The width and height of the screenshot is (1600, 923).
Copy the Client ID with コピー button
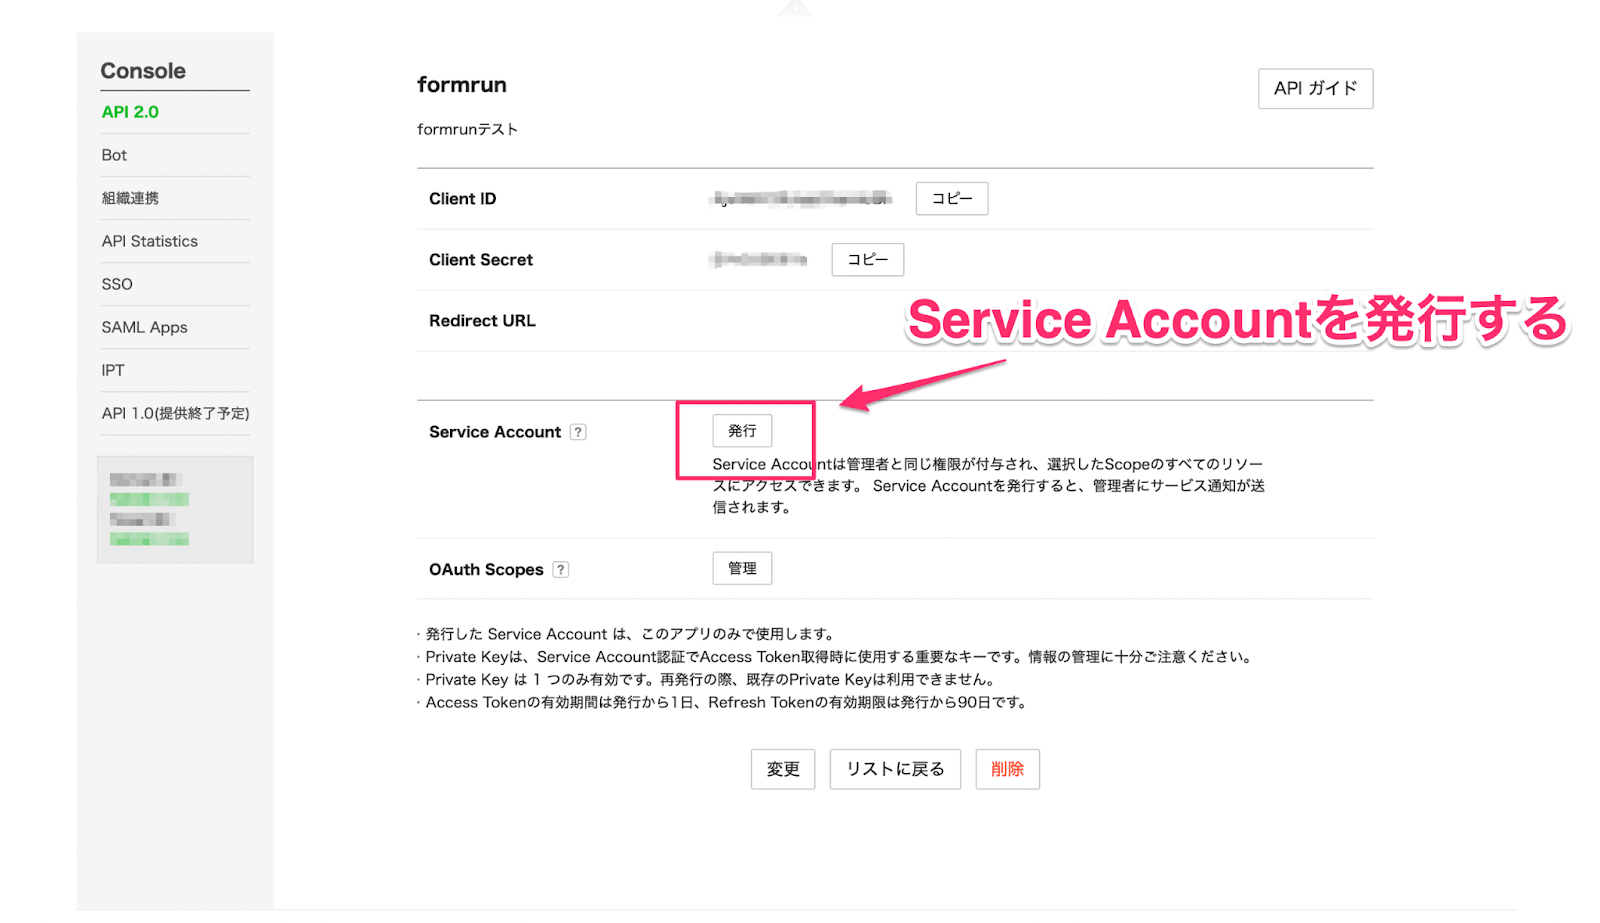[x=952, y=198]
